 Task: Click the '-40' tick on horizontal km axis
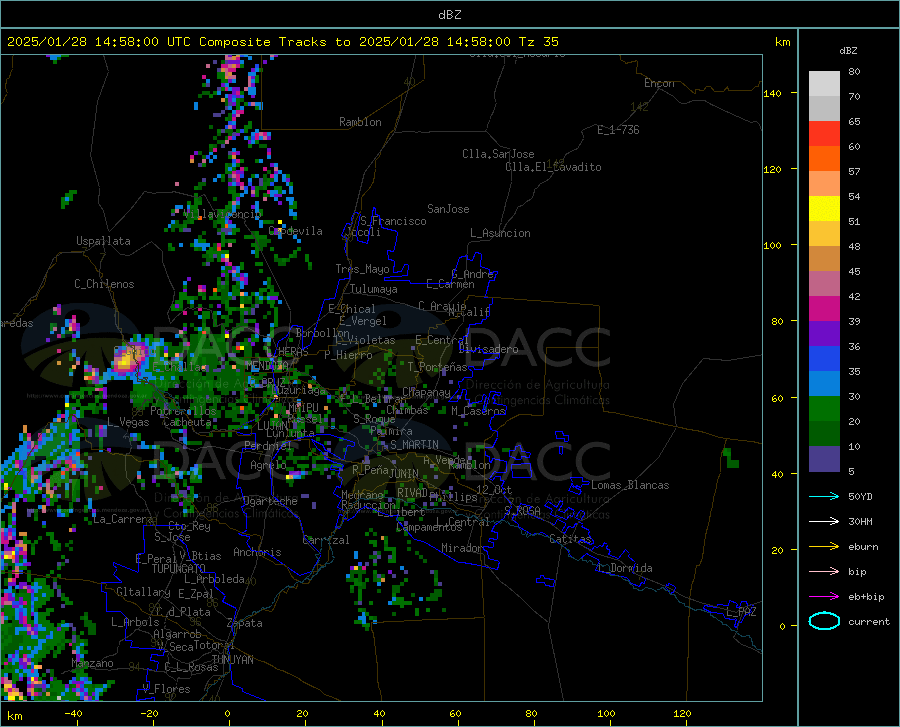pyautogui.click(x=73, y=713)
